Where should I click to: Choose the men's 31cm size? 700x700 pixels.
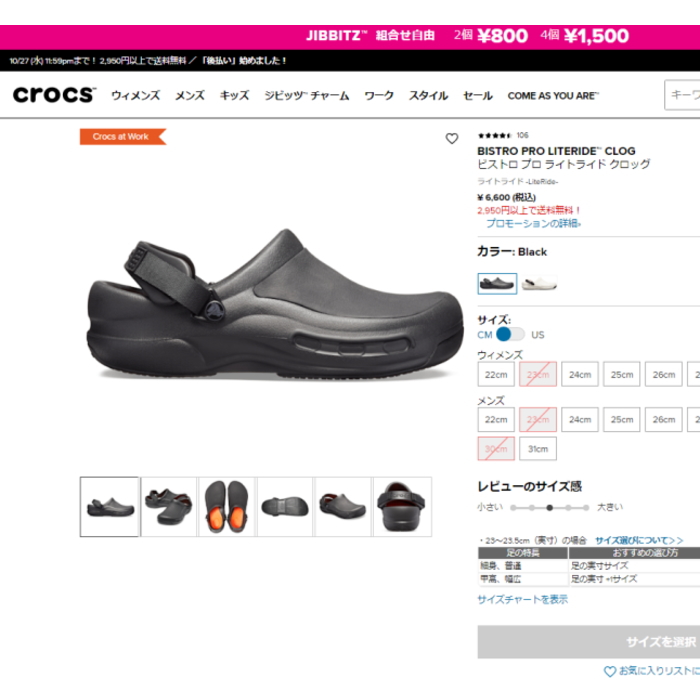click(x=538, y=449)
